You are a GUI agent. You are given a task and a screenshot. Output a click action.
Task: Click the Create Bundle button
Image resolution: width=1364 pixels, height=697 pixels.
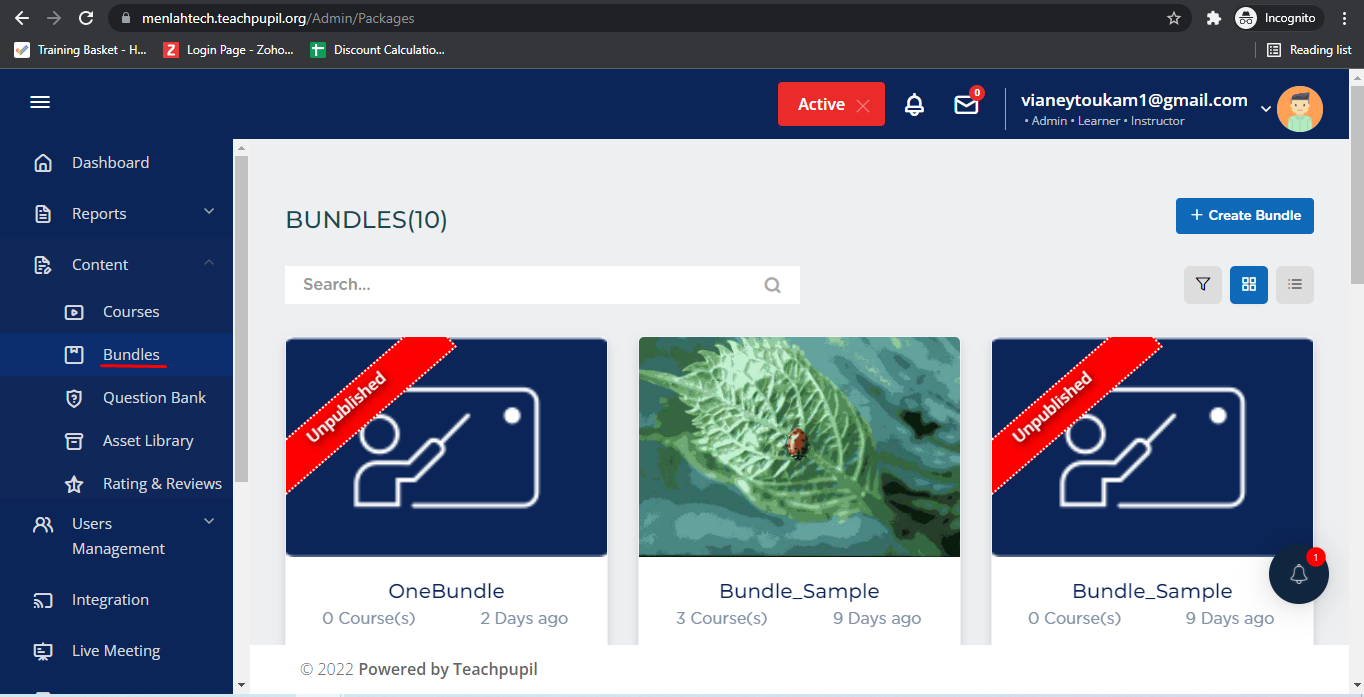pyautogui.click(x=1244, y=215)
